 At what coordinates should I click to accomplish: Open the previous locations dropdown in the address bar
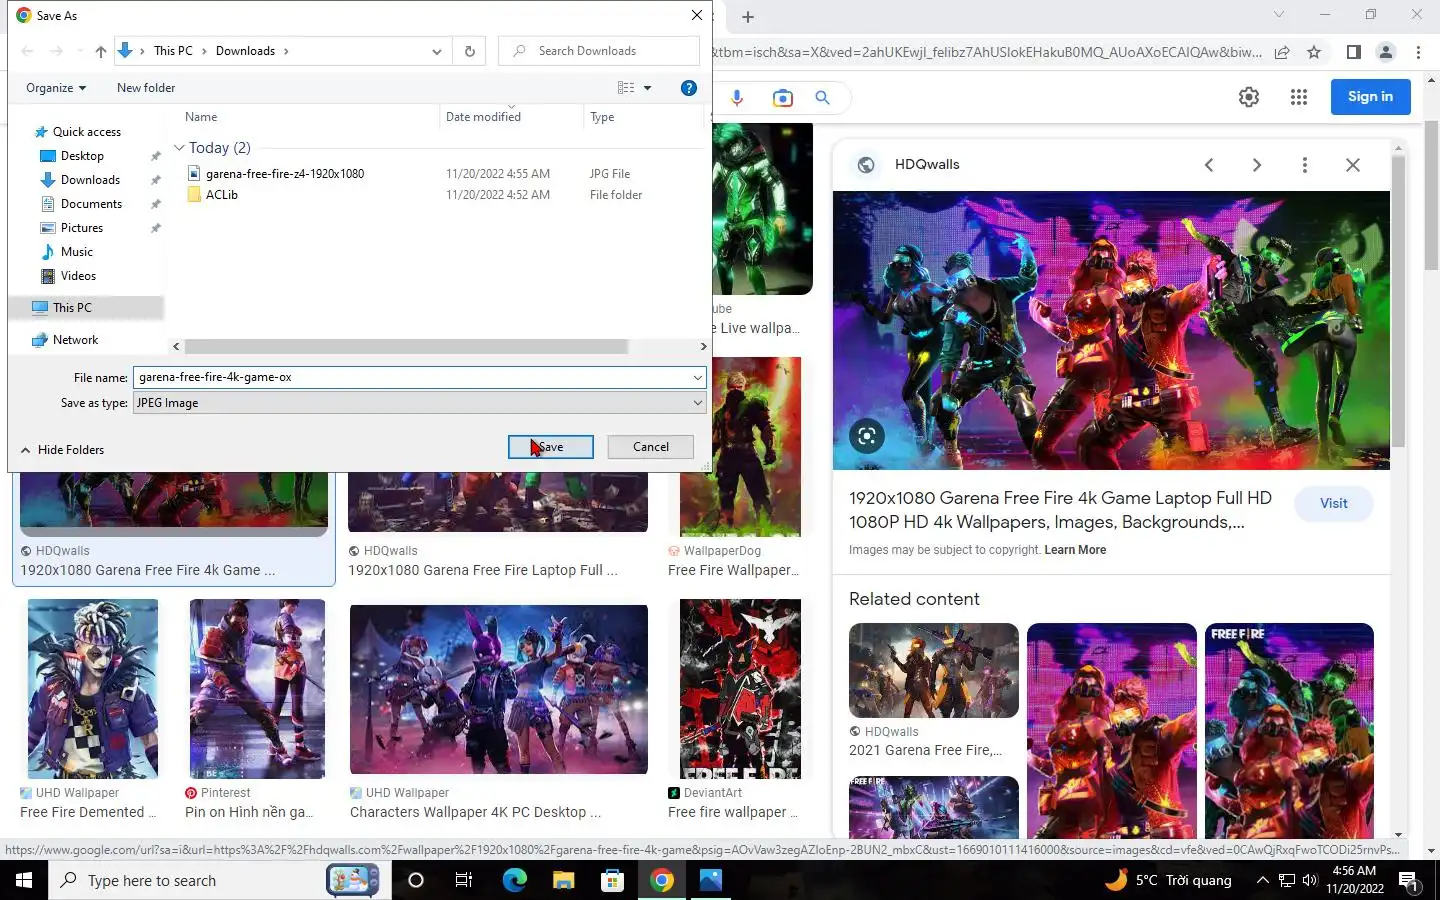tap(436, 51)
